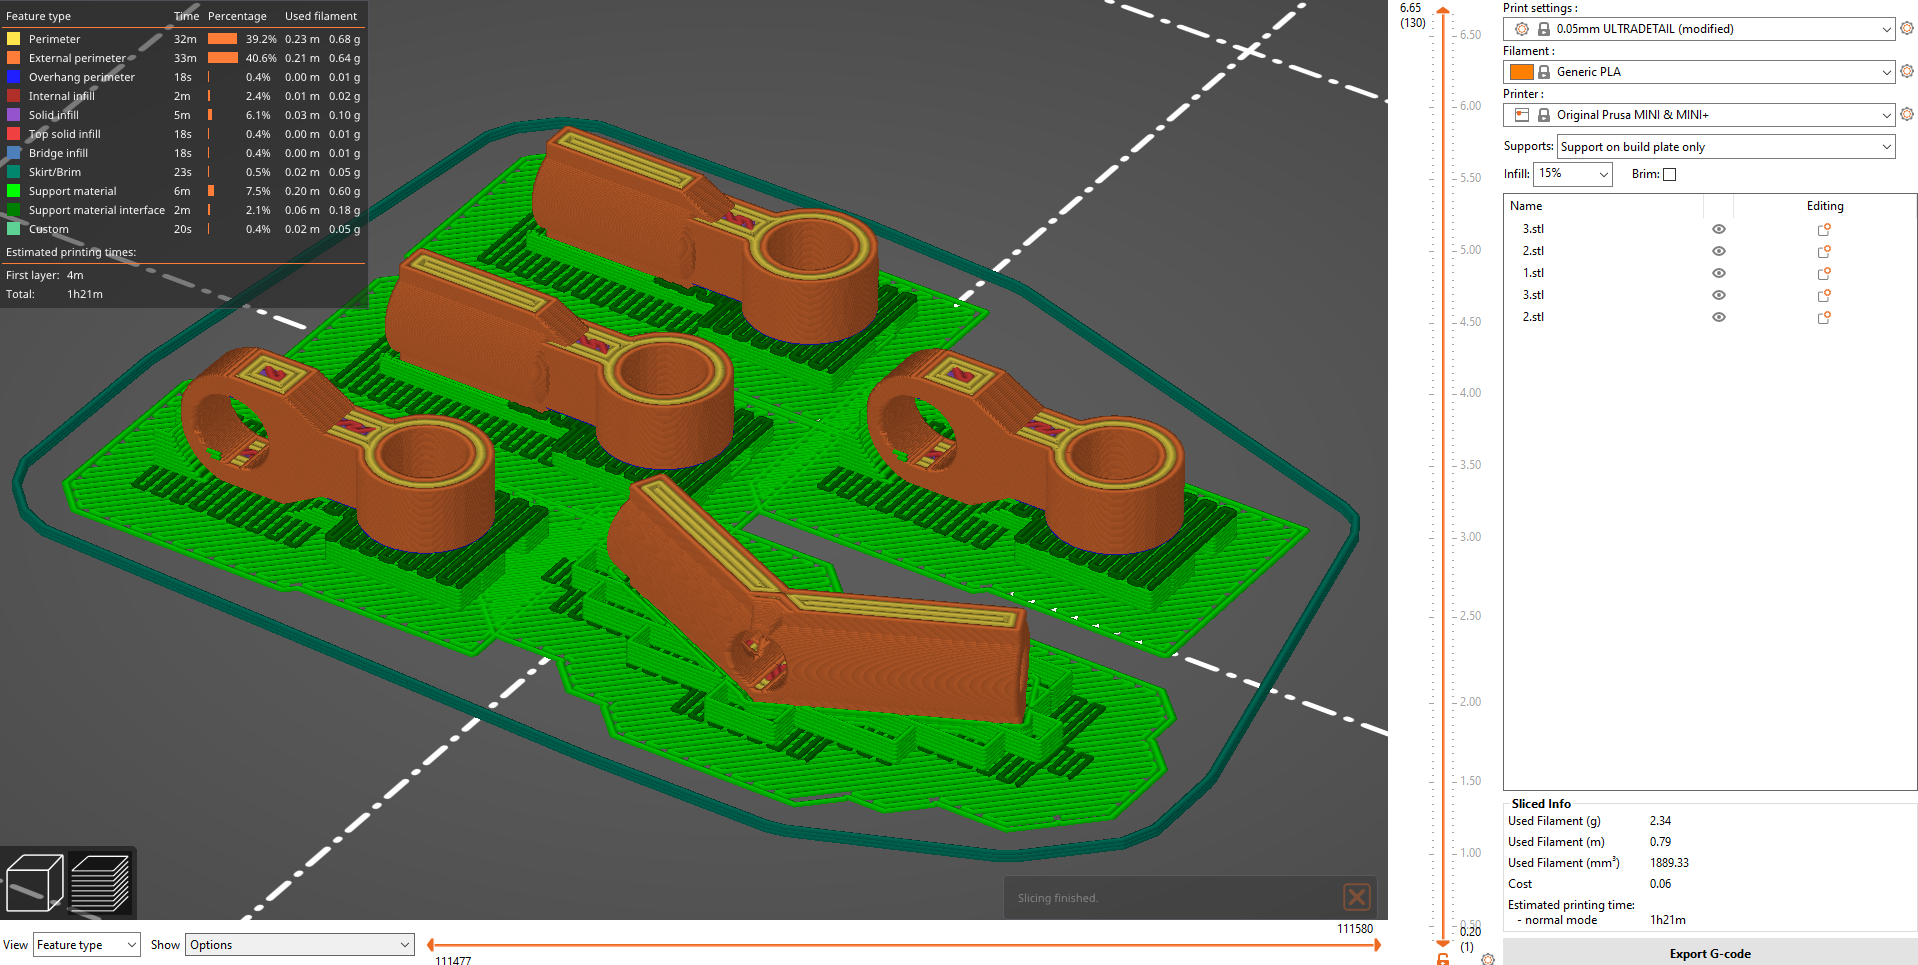Screen dimensions: 1918x965
Task: Open Printer settings via its right-hand cog
Action: pyautogui.click(x=1907, y=115)
